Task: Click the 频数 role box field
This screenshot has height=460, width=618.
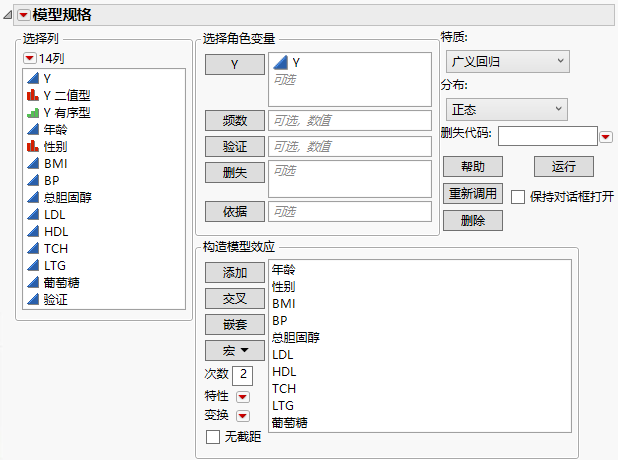Action: pos(350,120)
